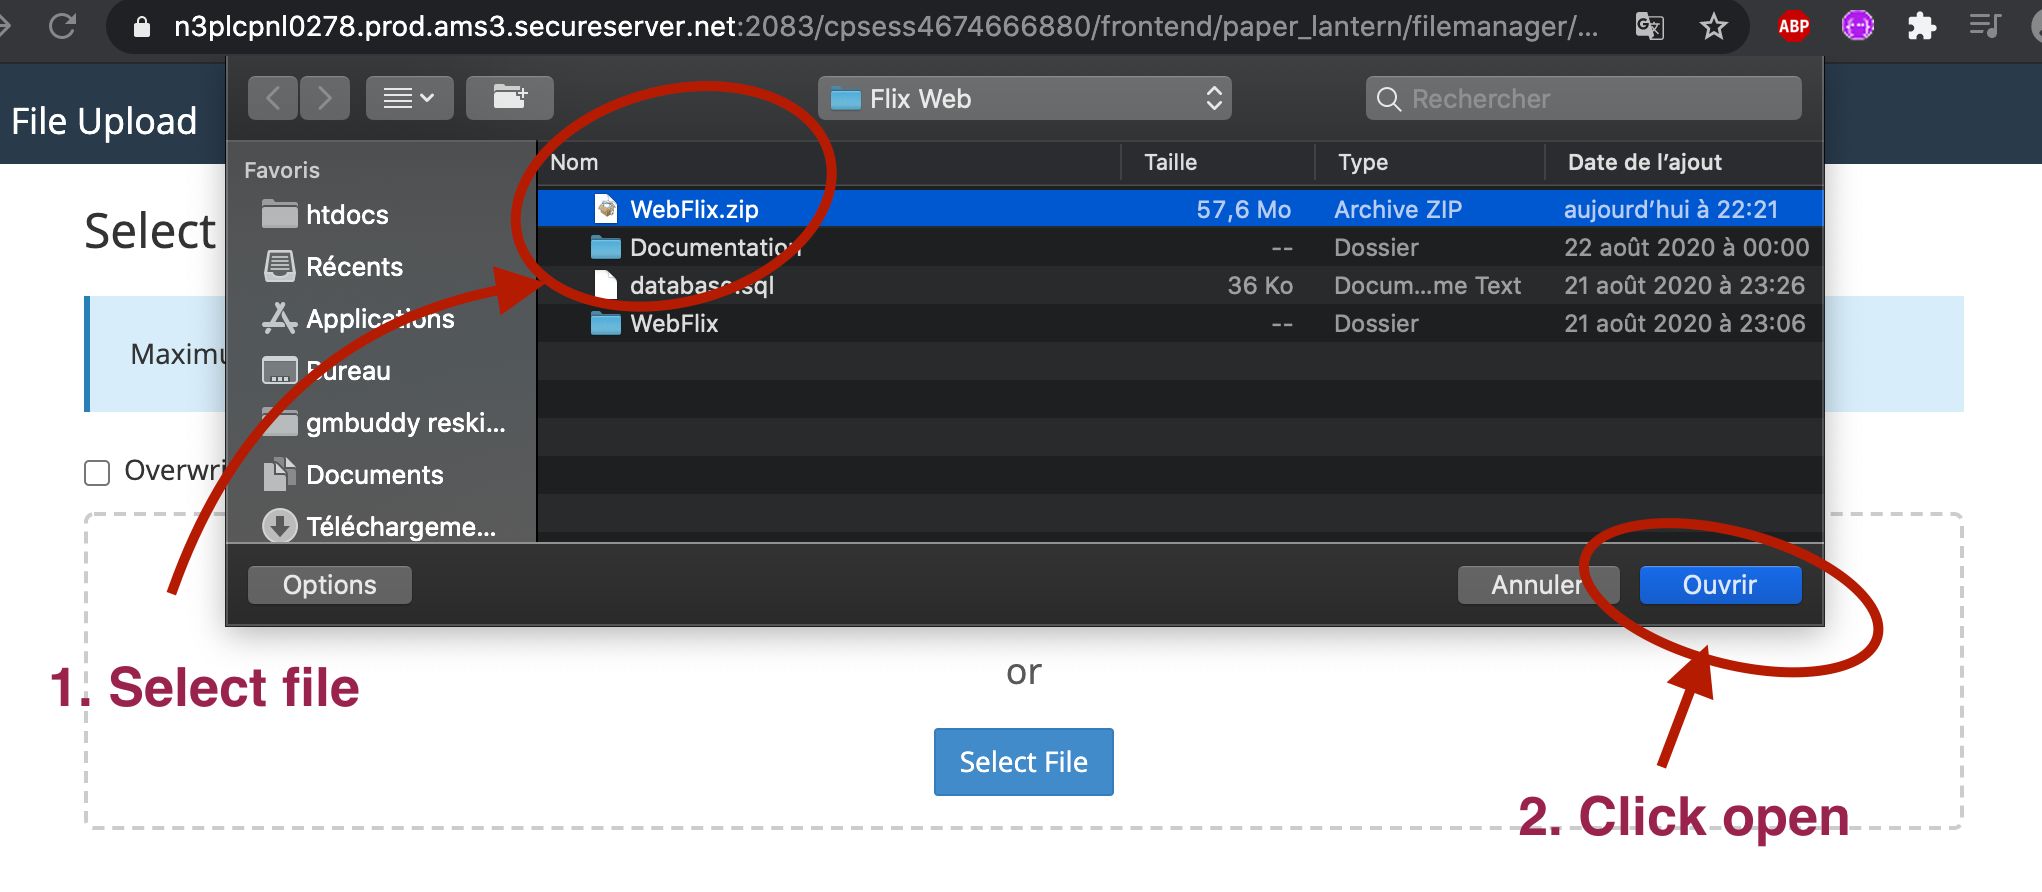The height and width of the screenshot is (892, 2042).
Task: Toggle the Overwrite existing files checkbox
Action: coord(97,472)
